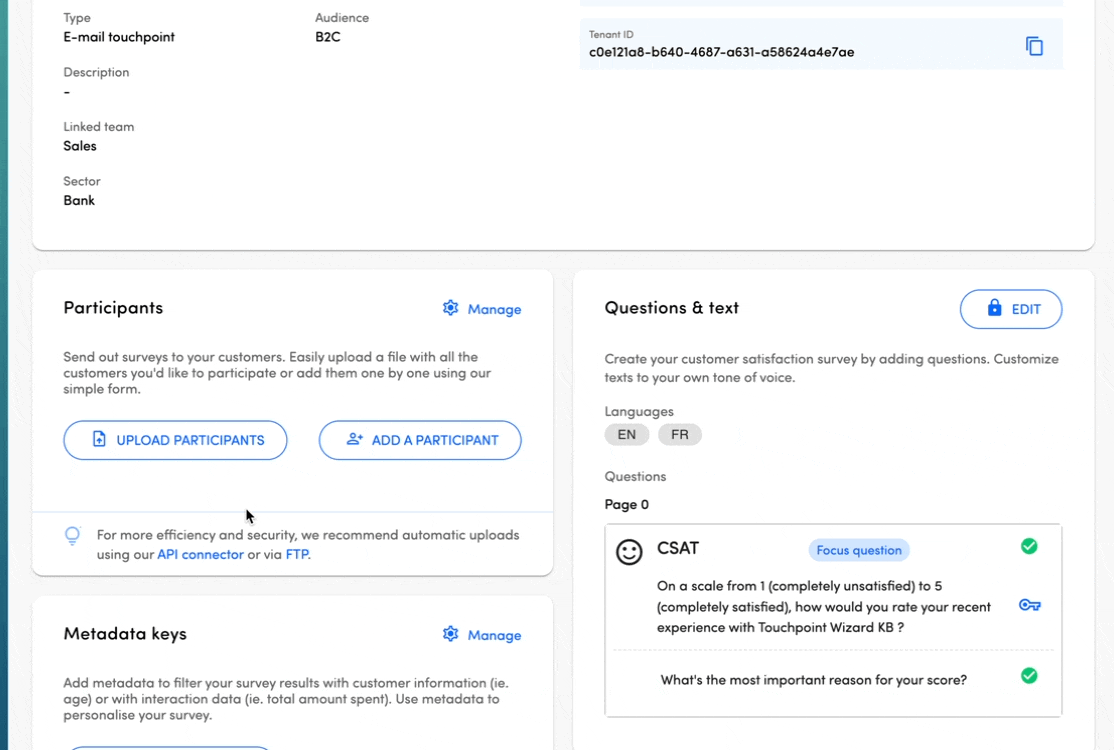Click EDIT in Questions & text
This screenshot has height=750, width=1114.
pyautogui.click(x=1011, y=309)
